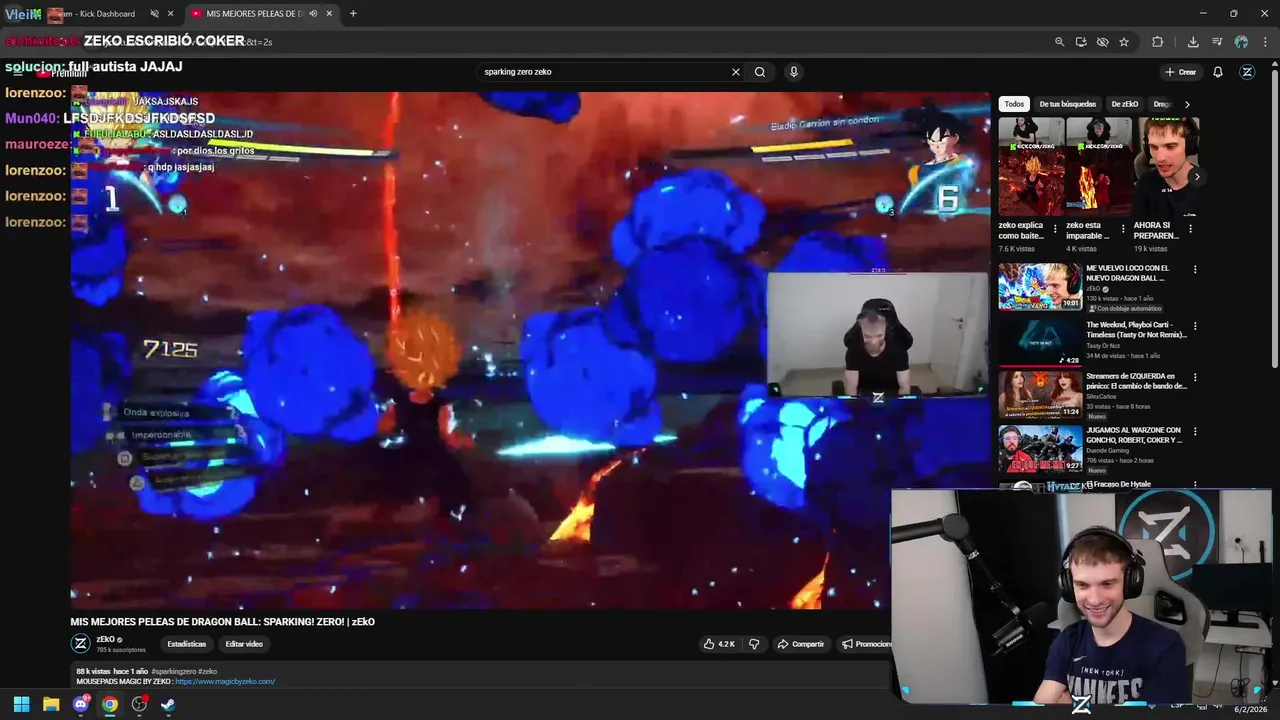The image size is (1280, 720).
Task: Open 'AHORA SI PREPAREN' short thumbnail
Action: [1166, 167]
